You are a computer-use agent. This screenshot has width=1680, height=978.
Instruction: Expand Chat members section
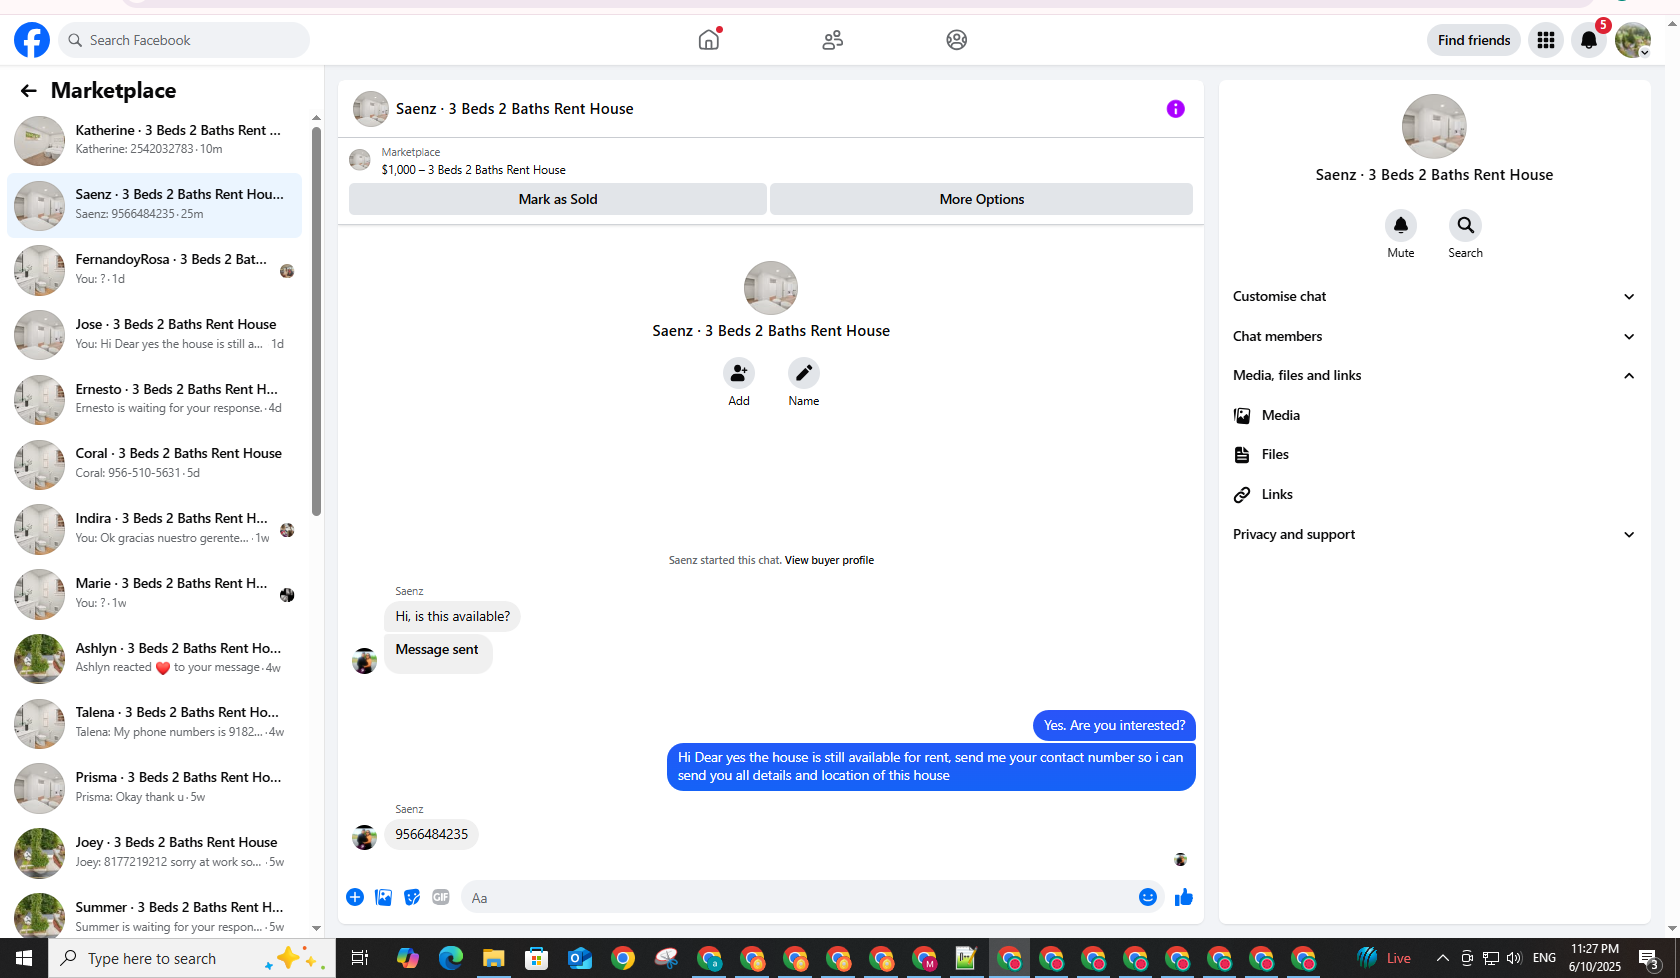pyautogui.click(x=1434, y=336)
